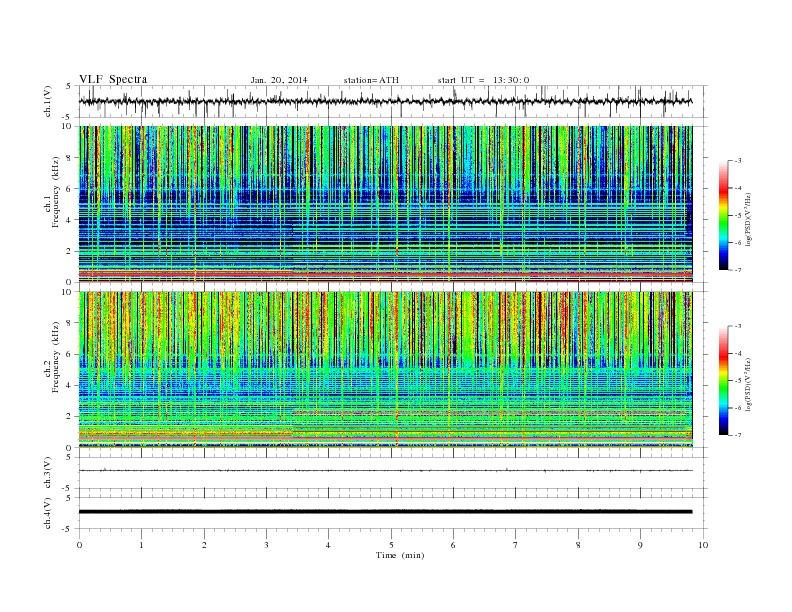Click the time-axis tick label "0"
This screenshot has width=792, height=612.
[79, 545]
